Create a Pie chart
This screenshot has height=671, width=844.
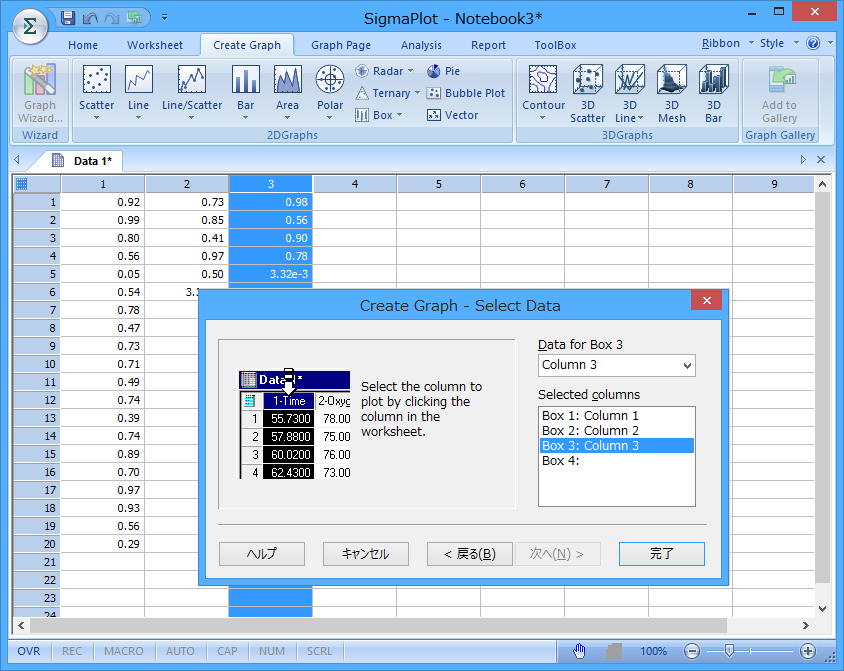click(444, 71)
